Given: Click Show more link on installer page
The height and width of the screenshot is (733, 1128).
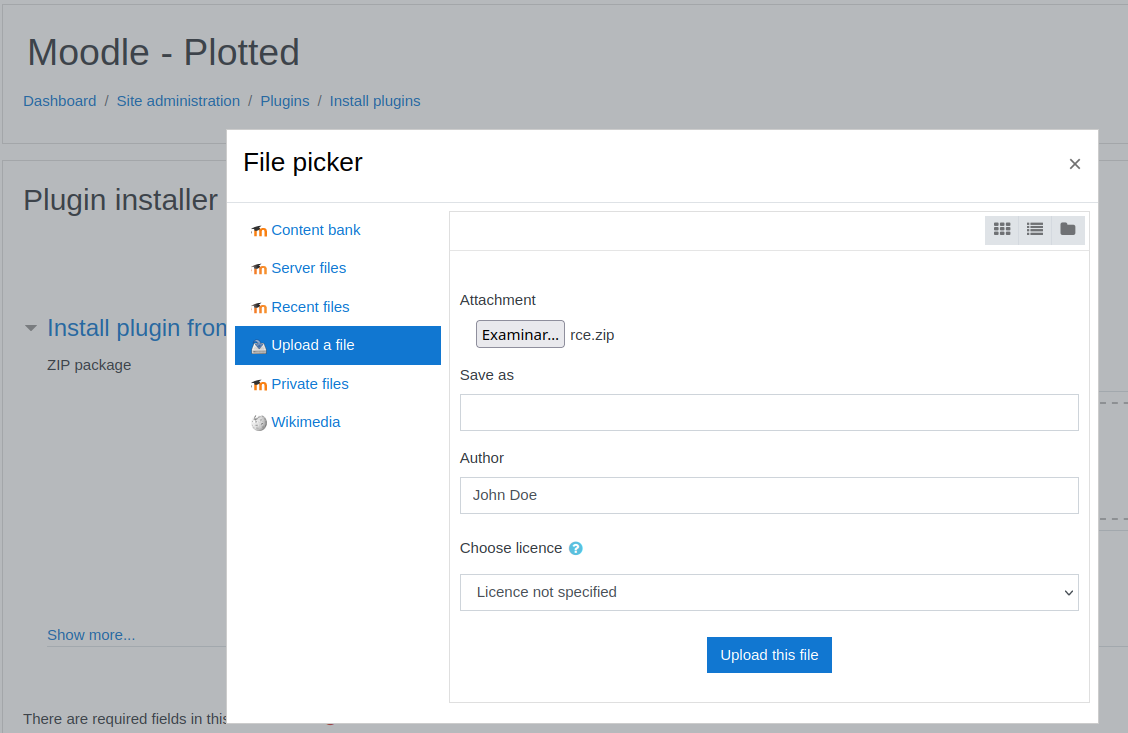Looking at the screenshot, I should (x=91, y=635).
